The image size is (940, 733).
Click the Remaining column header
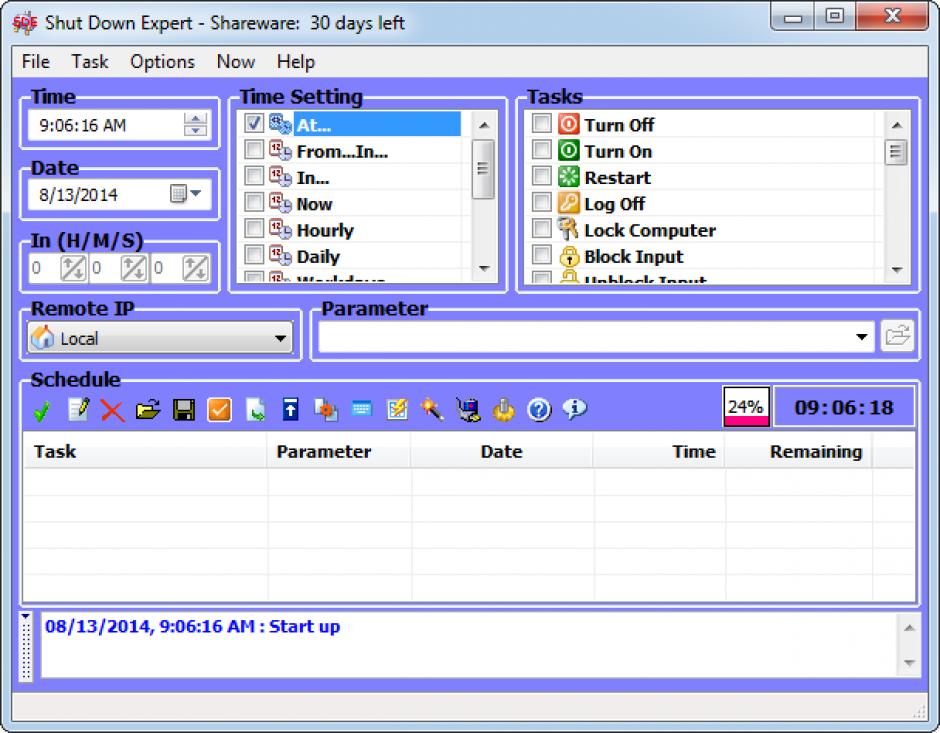click(799, 451)
